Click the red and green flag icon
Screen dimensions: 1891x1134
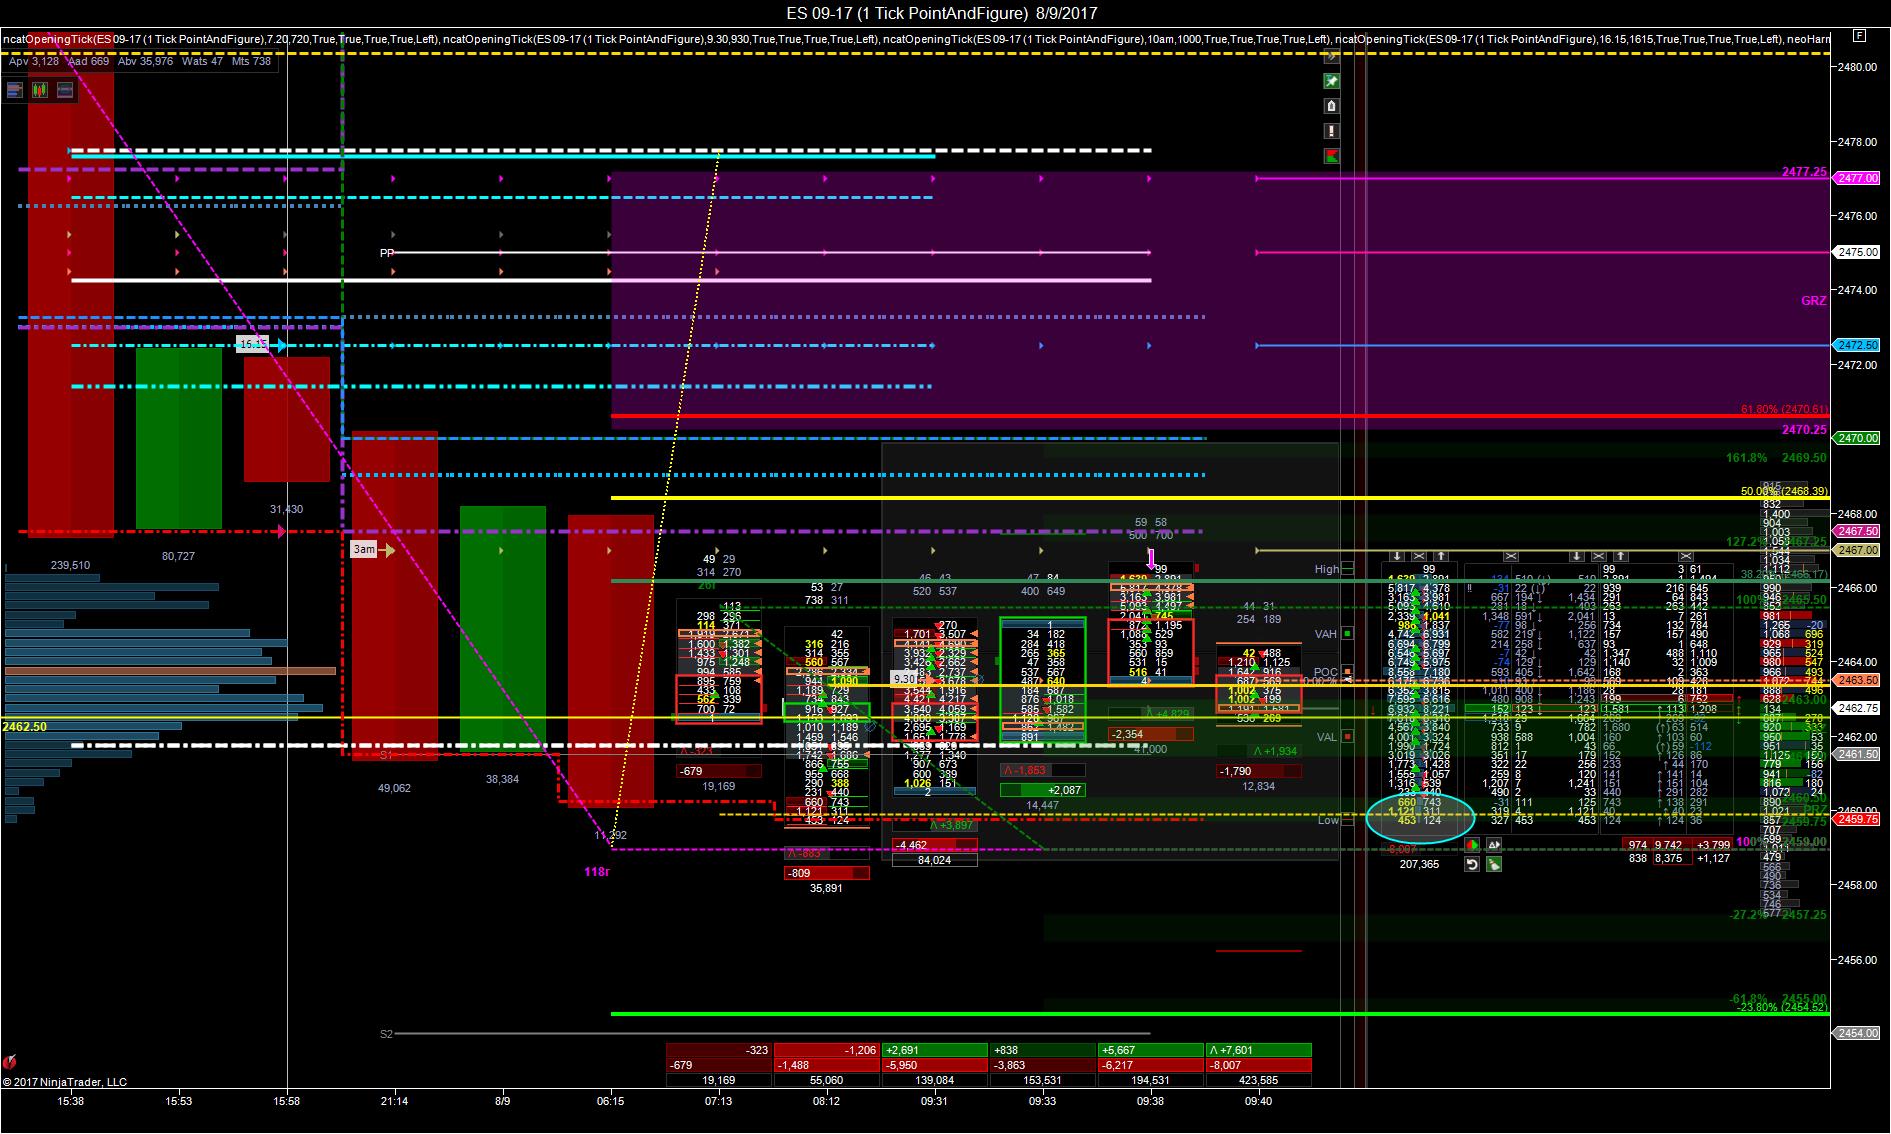coord(1331,156)
